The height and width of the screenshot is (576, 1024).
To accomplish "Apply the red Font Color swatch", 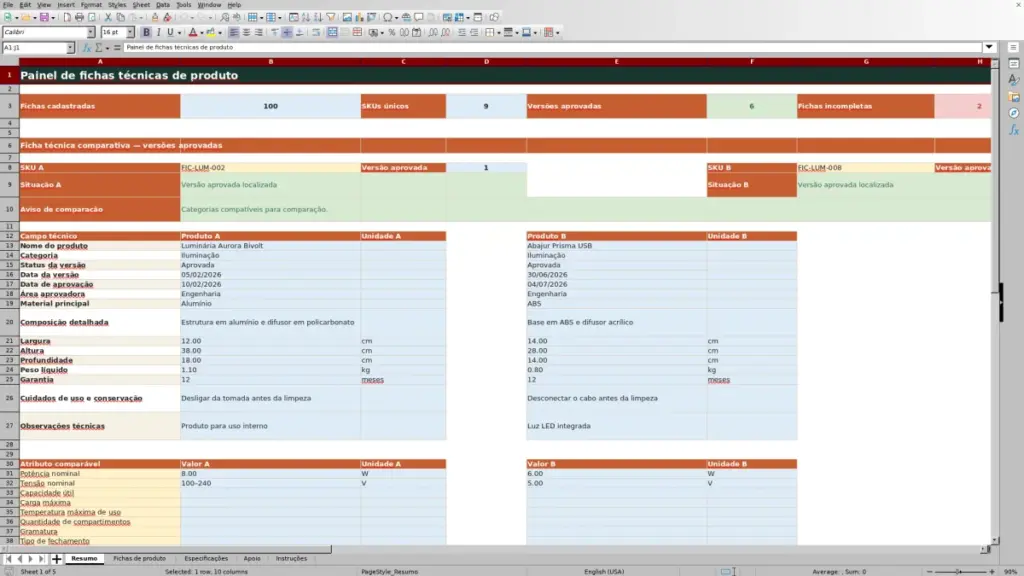I will (193, 33).
